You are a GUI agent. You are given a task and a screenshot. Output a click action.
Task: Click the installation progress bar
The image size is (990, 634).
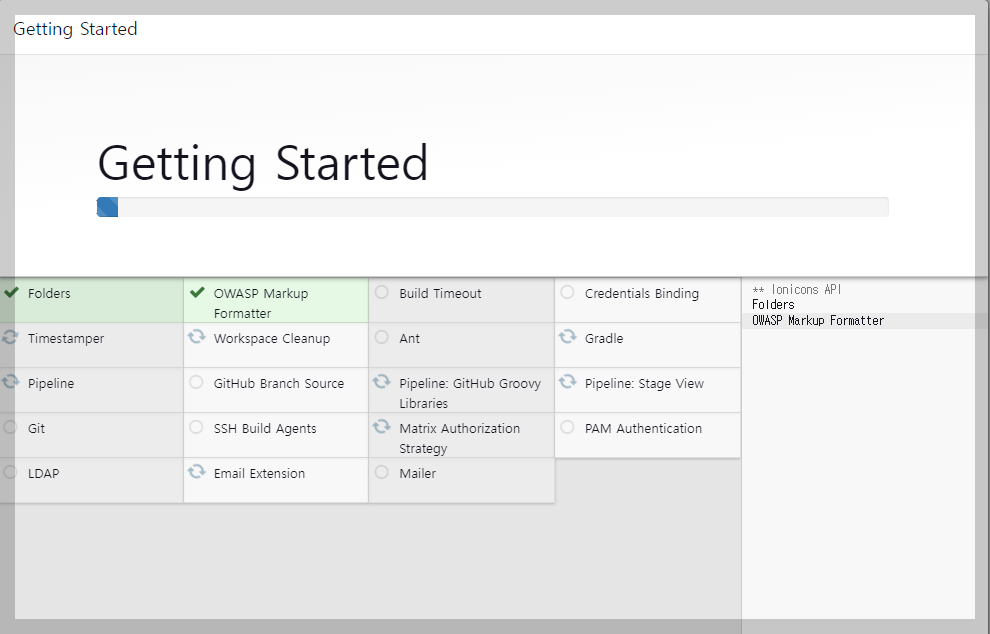pos(492,207)
